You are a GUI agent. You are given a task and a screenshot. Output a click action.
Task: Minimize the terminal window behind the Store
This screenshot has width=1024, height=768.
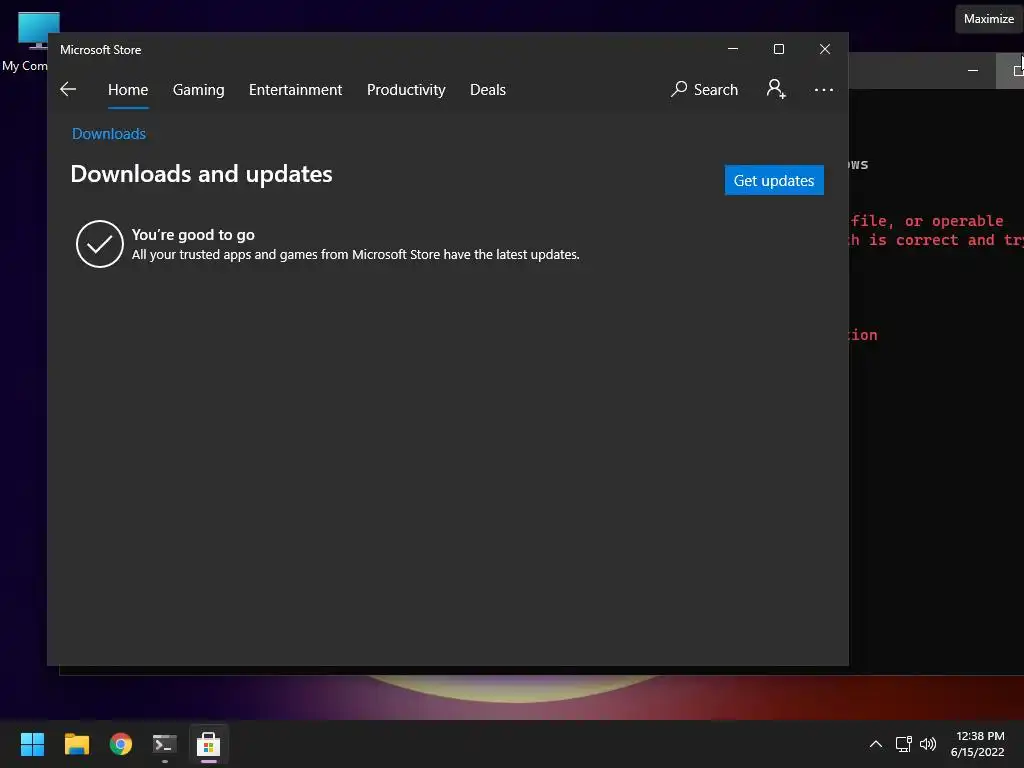click(x=972, y=70)
